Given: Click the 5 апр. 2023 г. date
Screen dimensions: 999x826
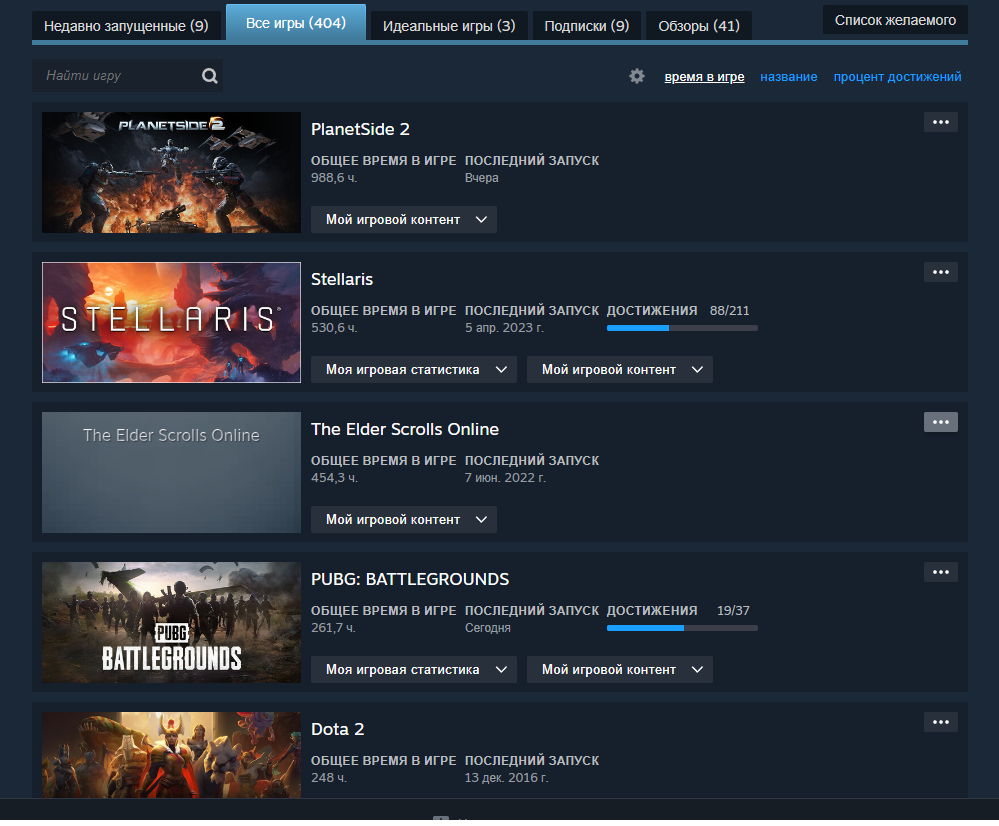Looking at the screenshot, I should pos(504,328).
